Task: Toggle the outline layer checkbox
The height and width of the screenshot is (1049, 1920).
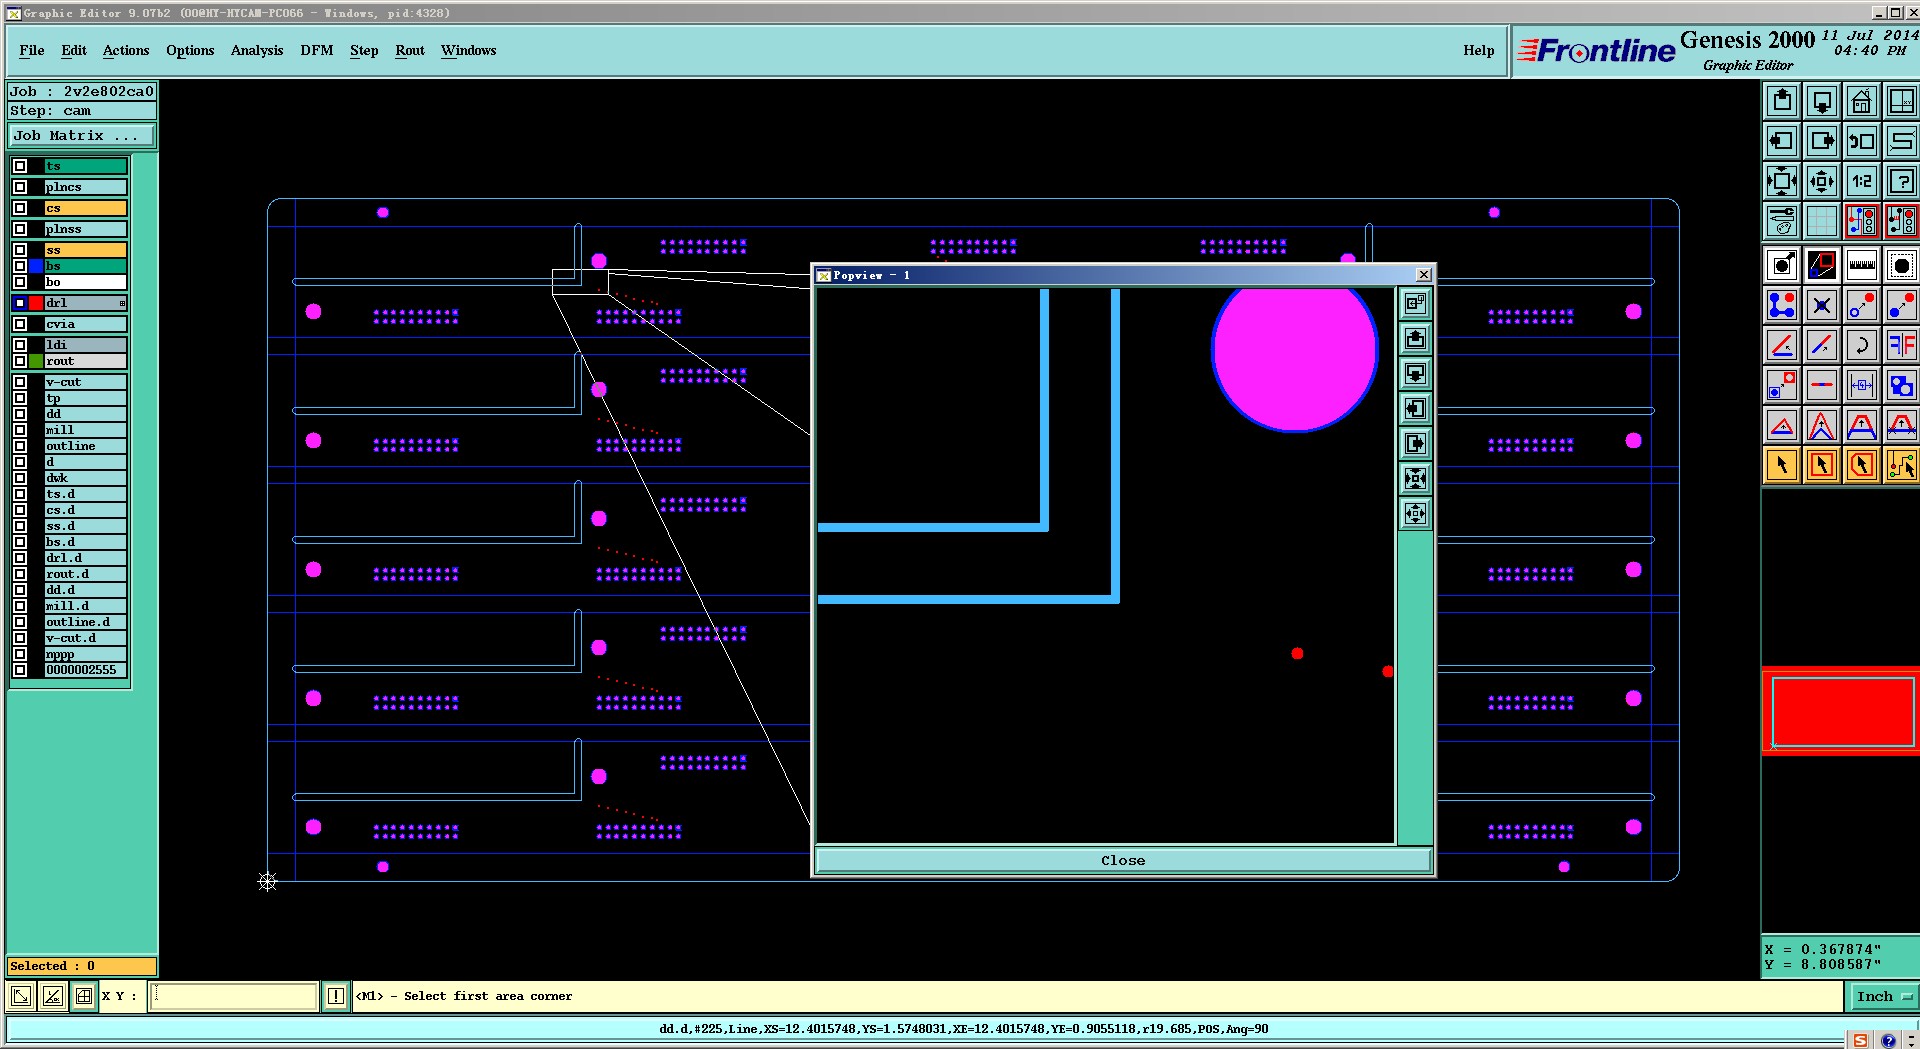Action: point(20,446)
